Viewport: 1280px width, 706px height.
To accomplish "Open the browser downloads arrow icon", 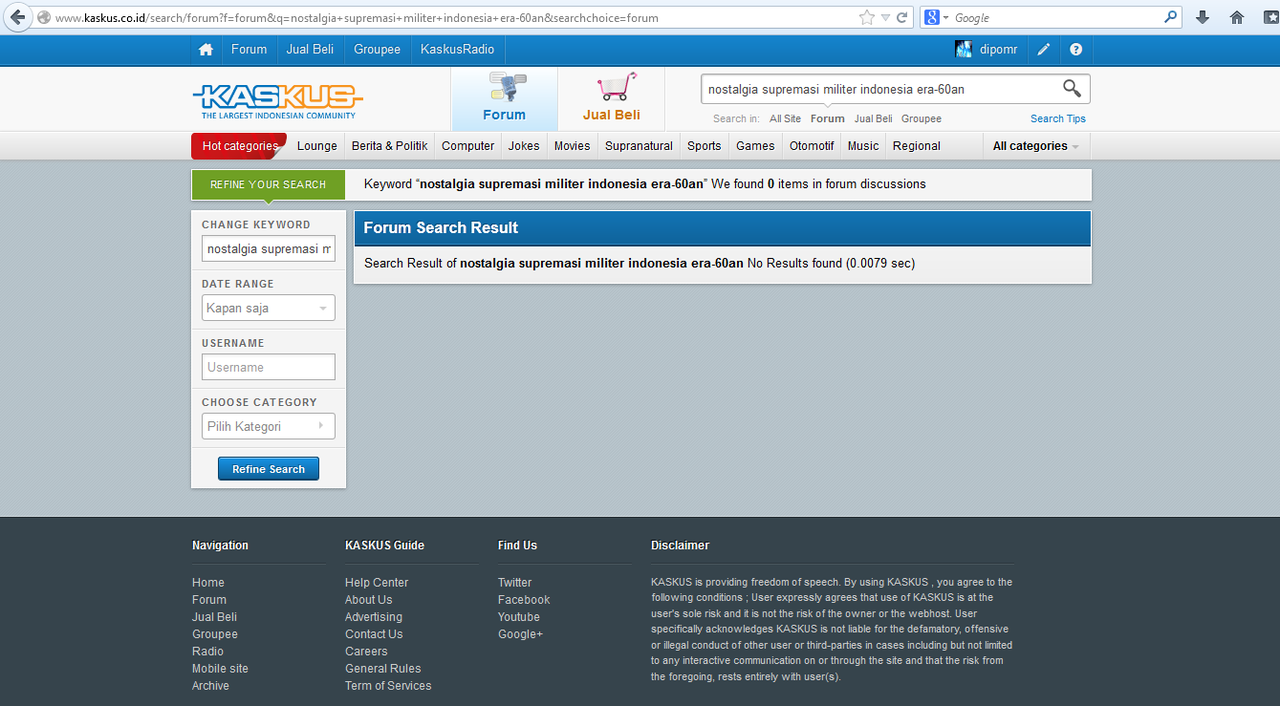I will click(x=1203, y=17).
